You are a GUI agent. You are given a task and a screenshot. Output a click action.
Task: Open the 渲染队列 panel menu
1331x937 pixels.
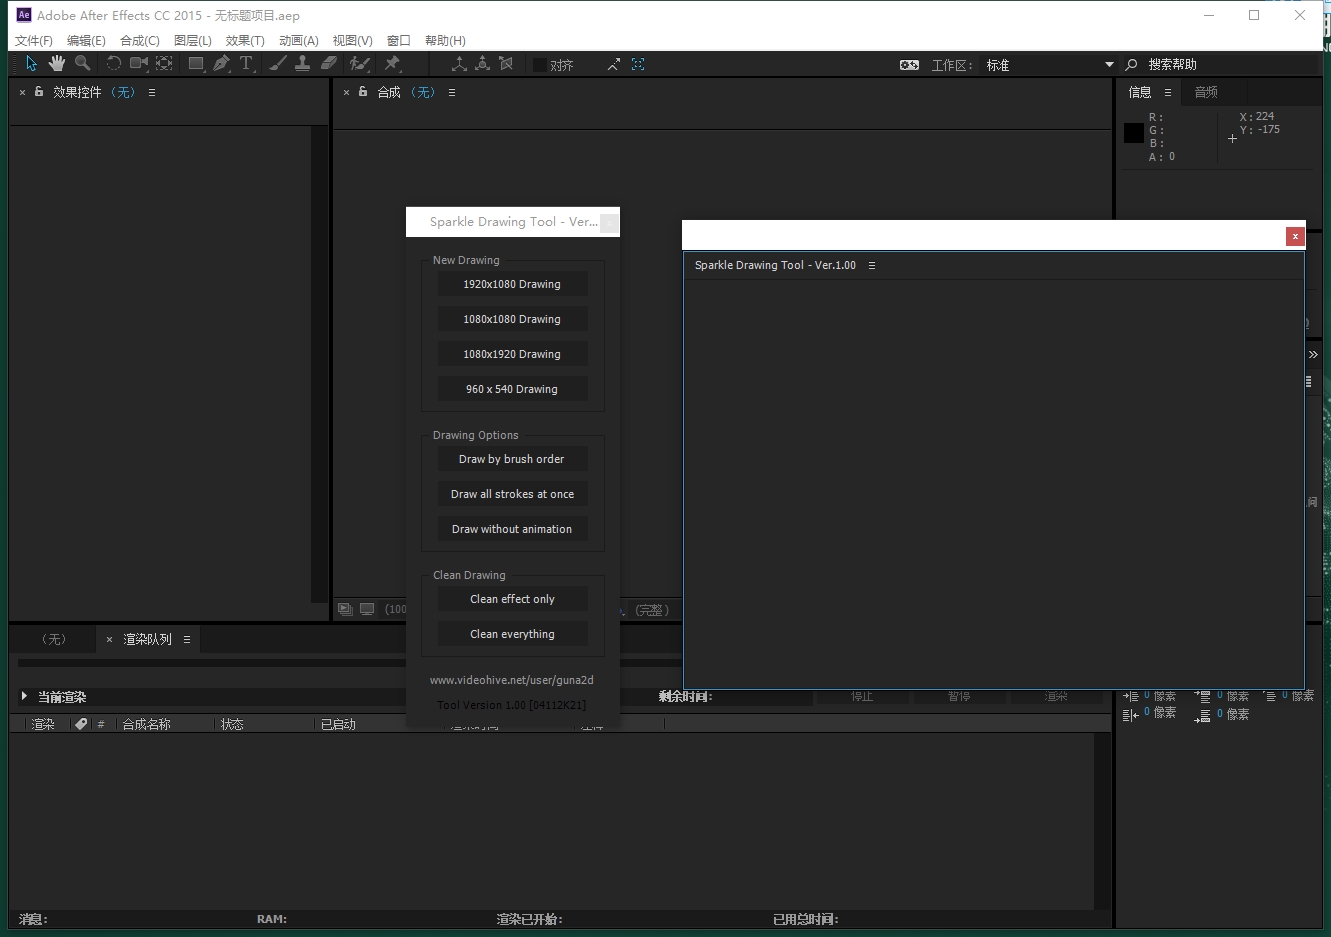(x=187, y=639)
